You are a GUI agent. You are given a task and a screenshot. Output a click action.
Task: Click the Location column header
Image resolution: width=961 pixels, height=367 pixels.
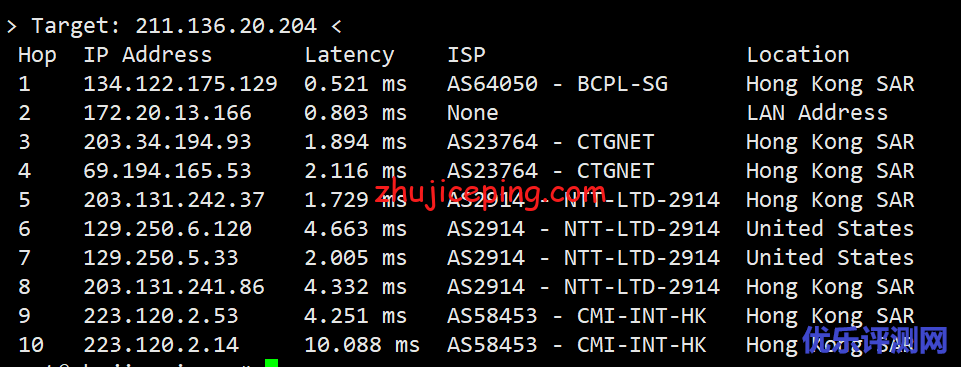[x=798, y=55]
